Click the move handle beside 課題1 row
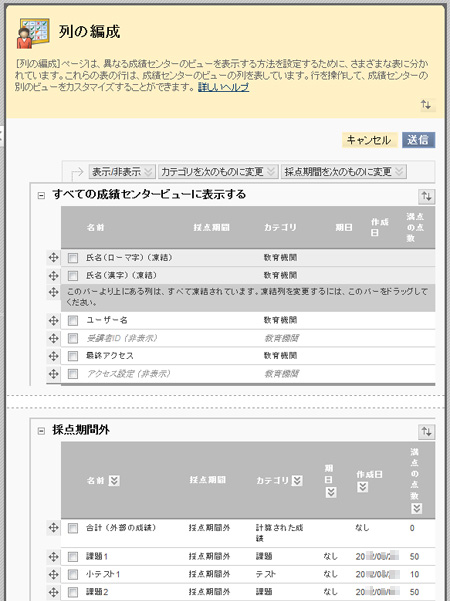The image size is (450, 601). click(53, 556)
